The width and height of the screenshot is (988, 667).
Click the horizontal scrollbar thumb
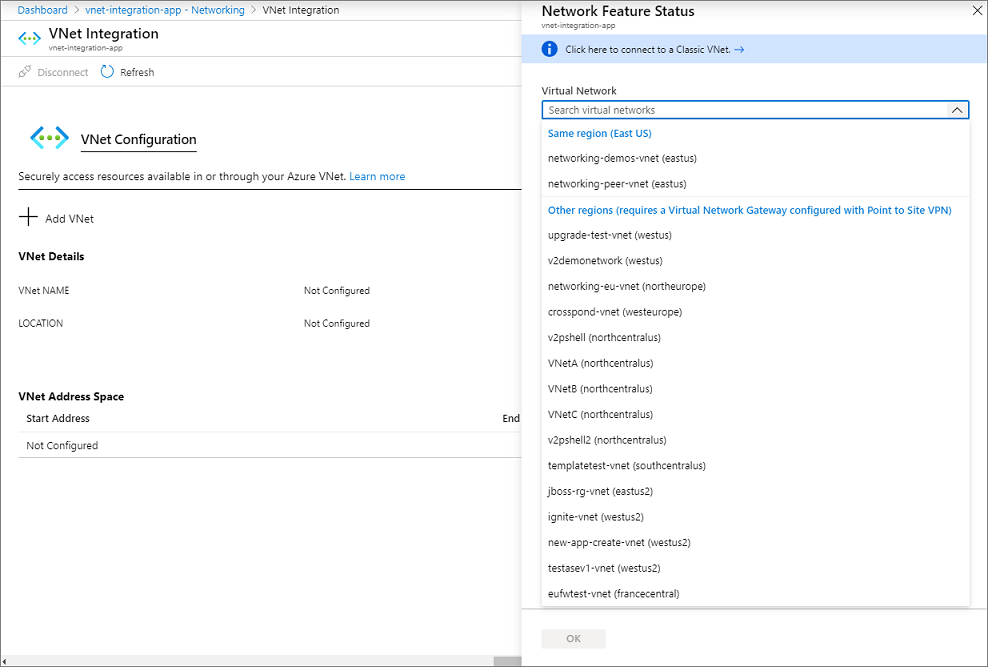(x=507, y=661)
